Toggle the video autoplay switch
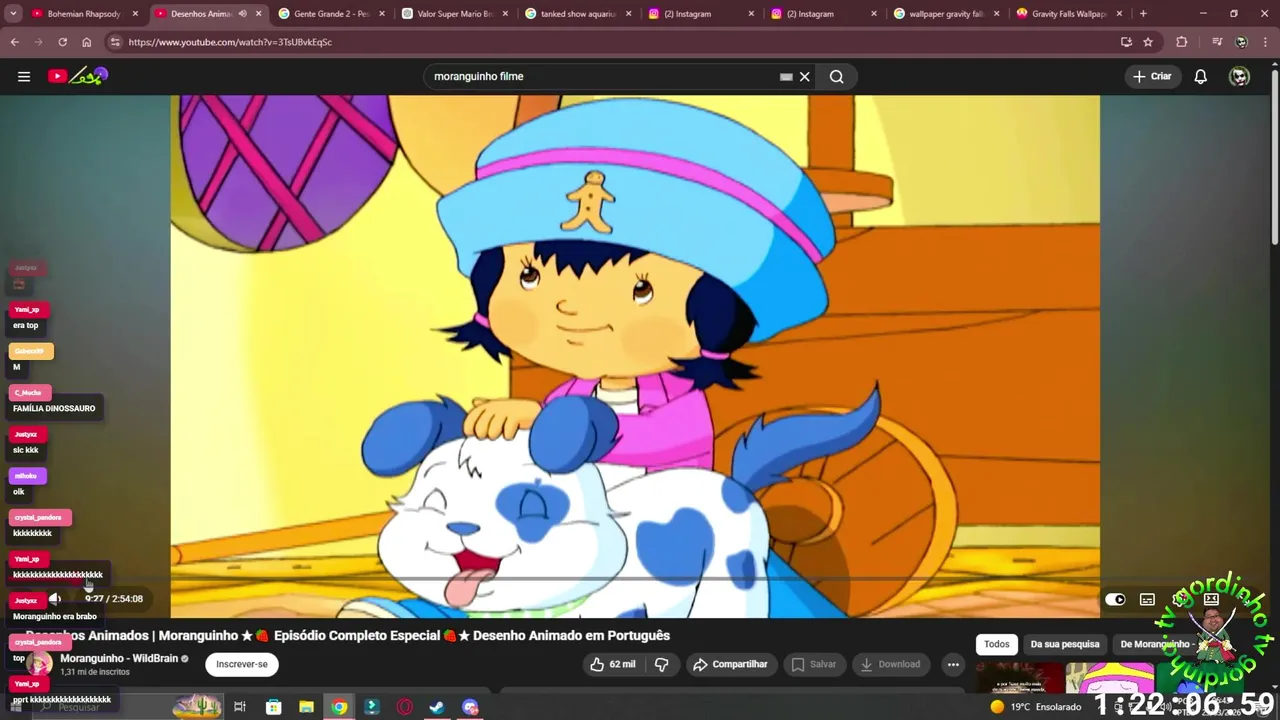The height and width of the screenshot is (720, 1280). pos(1115,599)
